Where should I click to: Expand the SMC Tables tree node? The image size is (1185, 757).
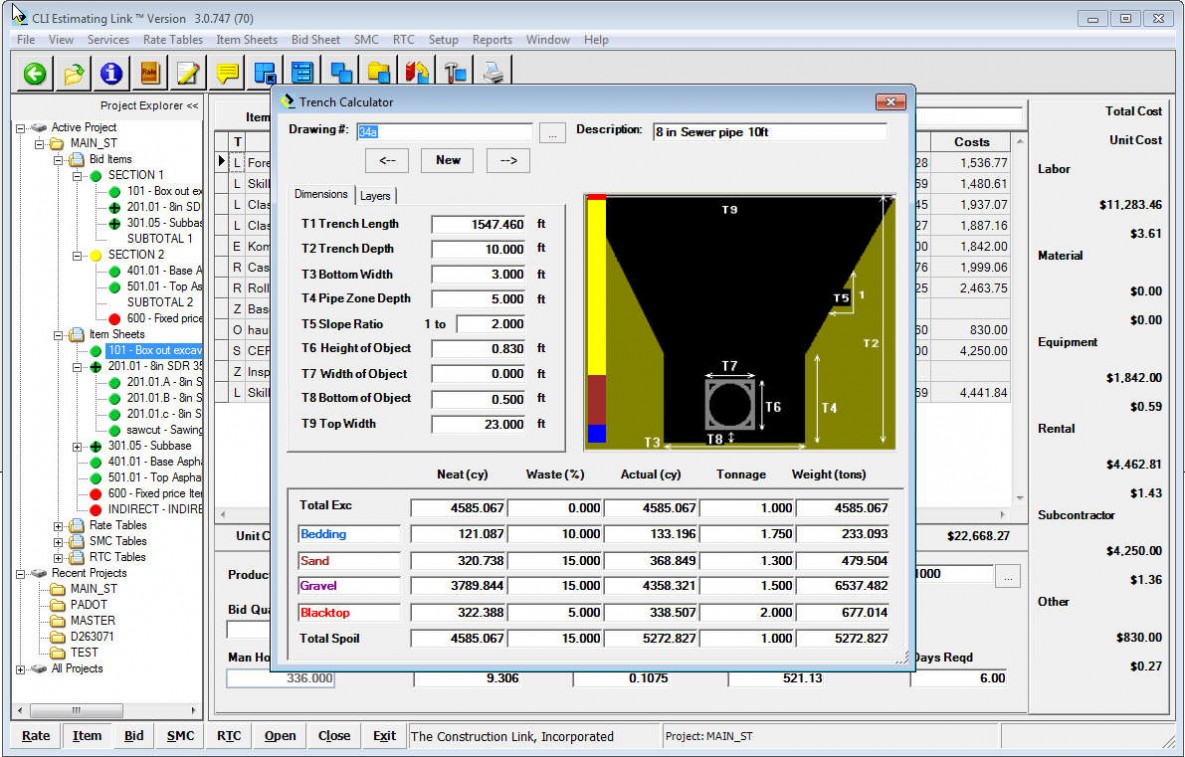[58, 542]
